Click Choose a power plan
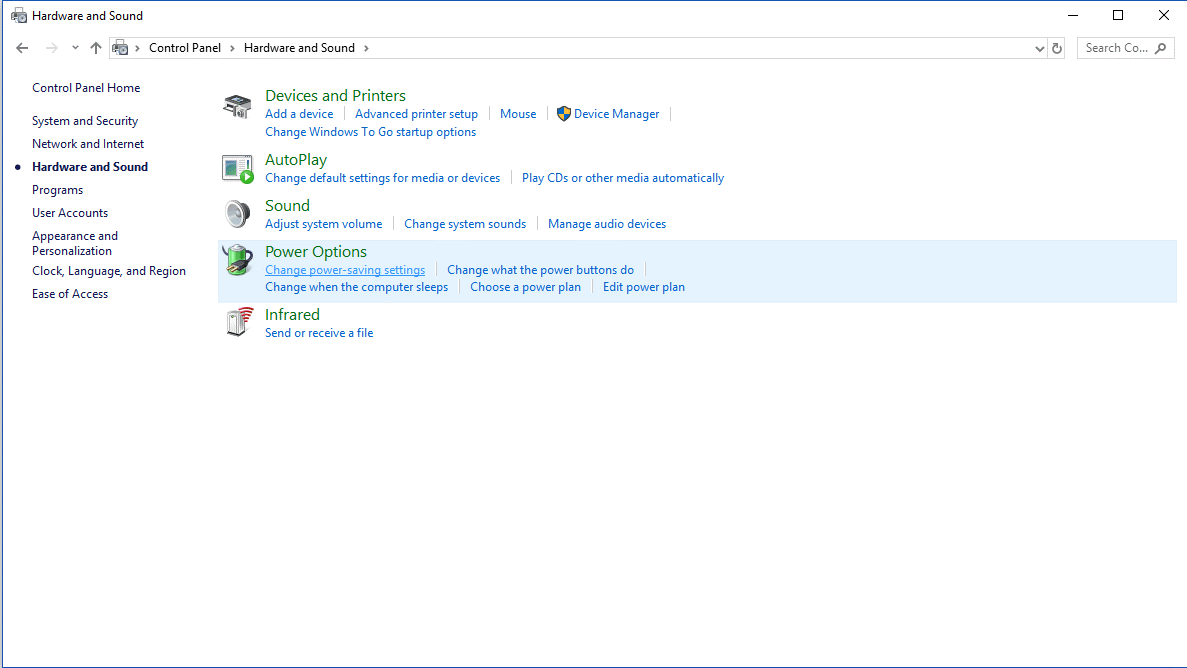The height and width of the screenshot is (668, 1187). [525, 287]
